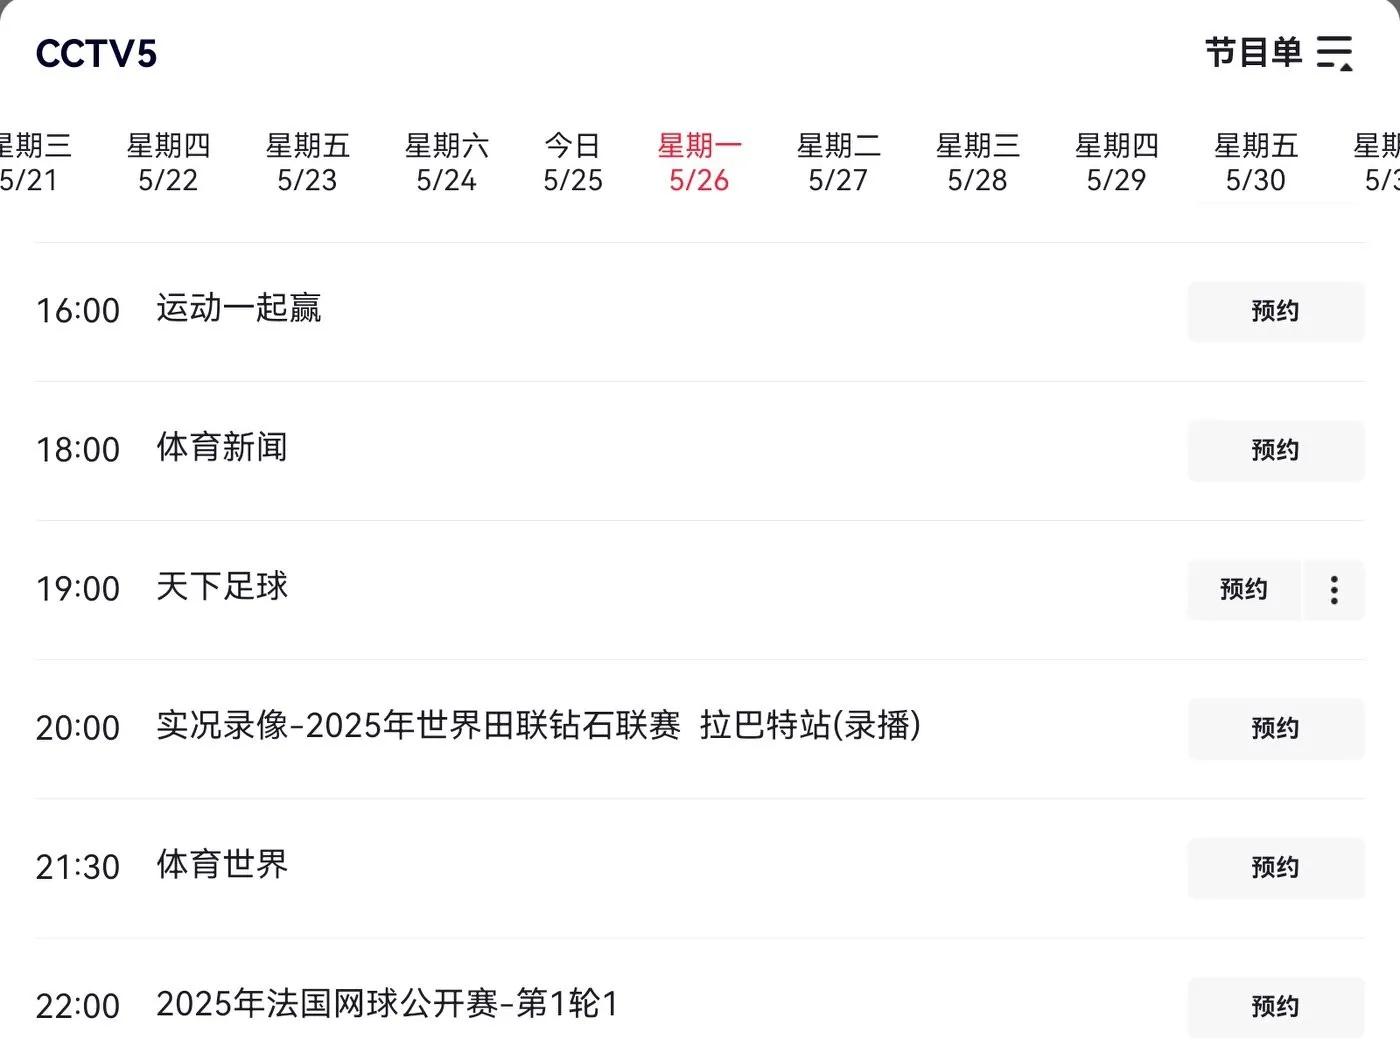
Task: Click 预约 for 体育世界 at 21:30
Action: point(1276,868)
